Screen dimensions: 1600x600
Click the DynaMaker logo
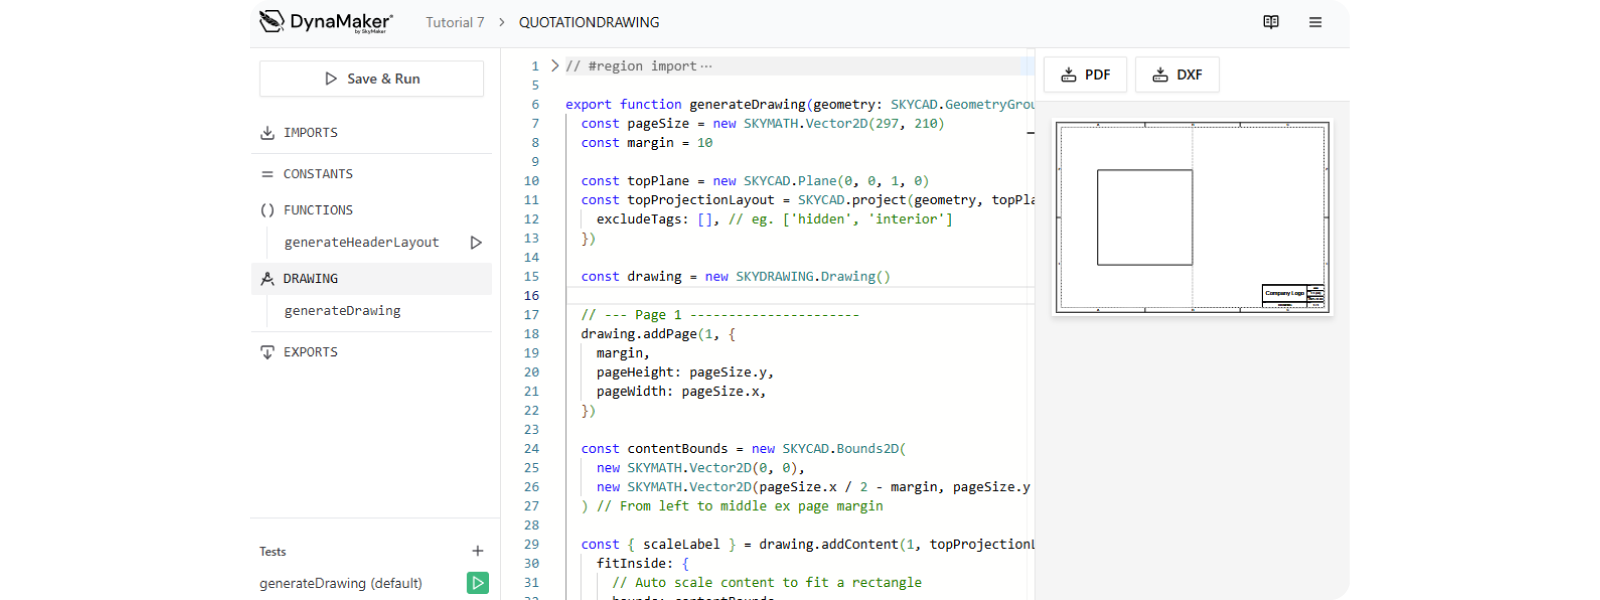[x=326, y=22]
